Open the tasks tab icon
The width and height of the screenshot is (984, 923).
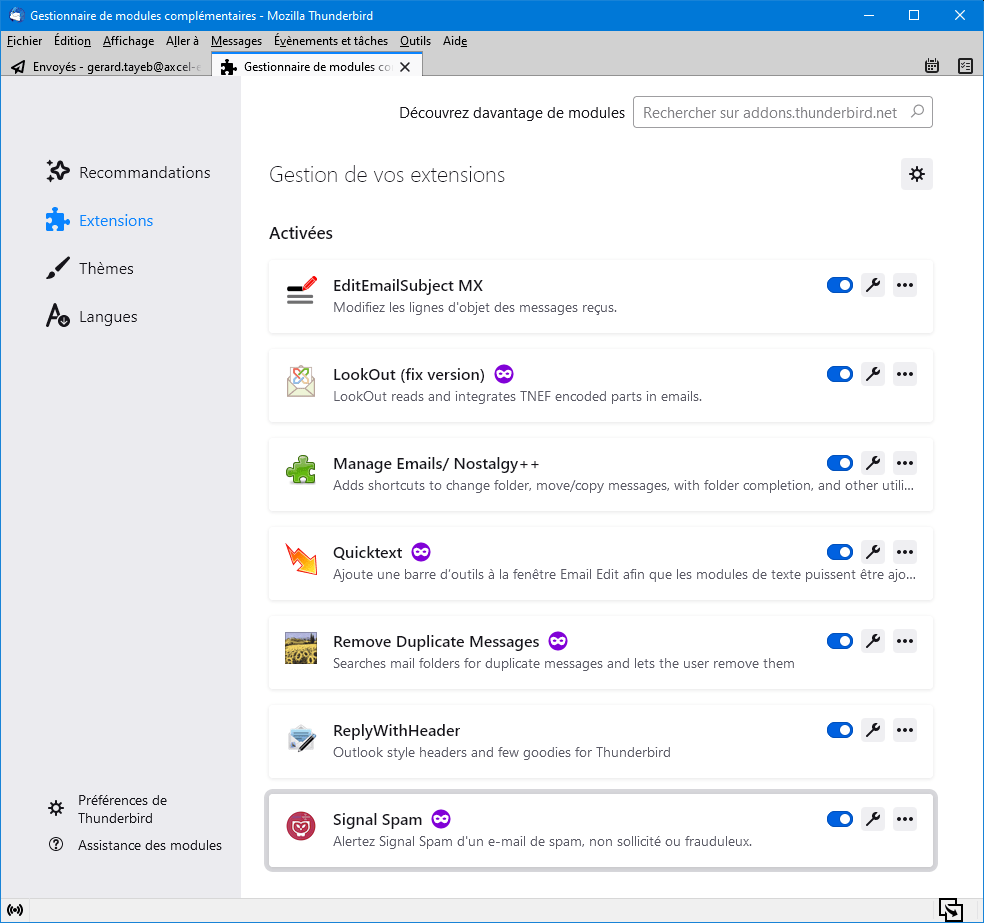coord(966,65)
